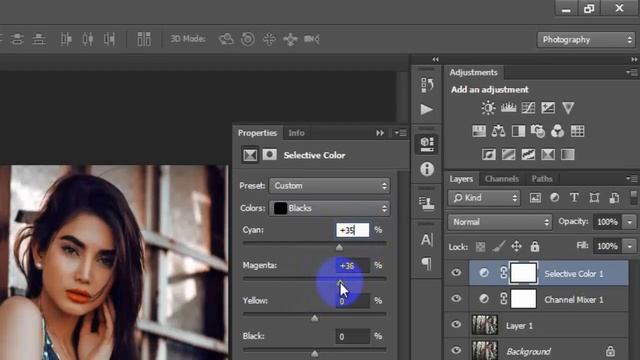640x360 pixels.
Task: Add a Curves adjustment
Action: pos(528,108)
